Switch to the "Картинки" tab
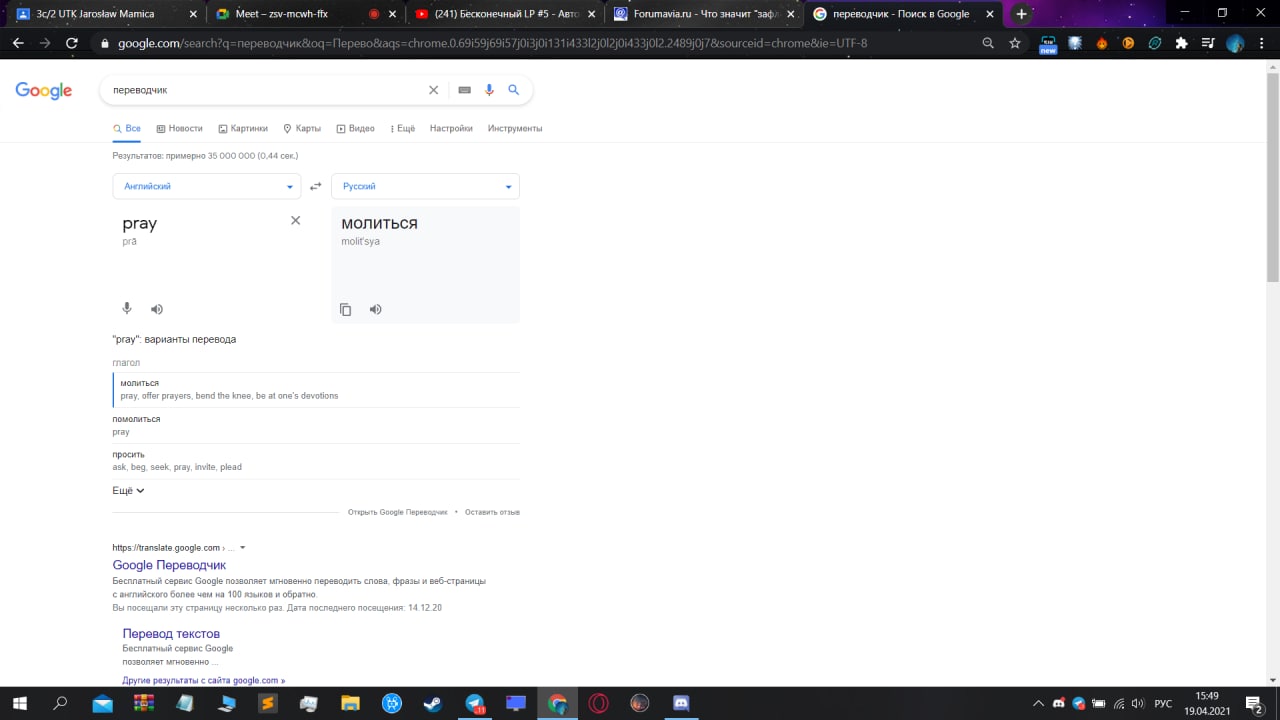Viewport: 1280px width, 720px height. (x=243, y=128)
